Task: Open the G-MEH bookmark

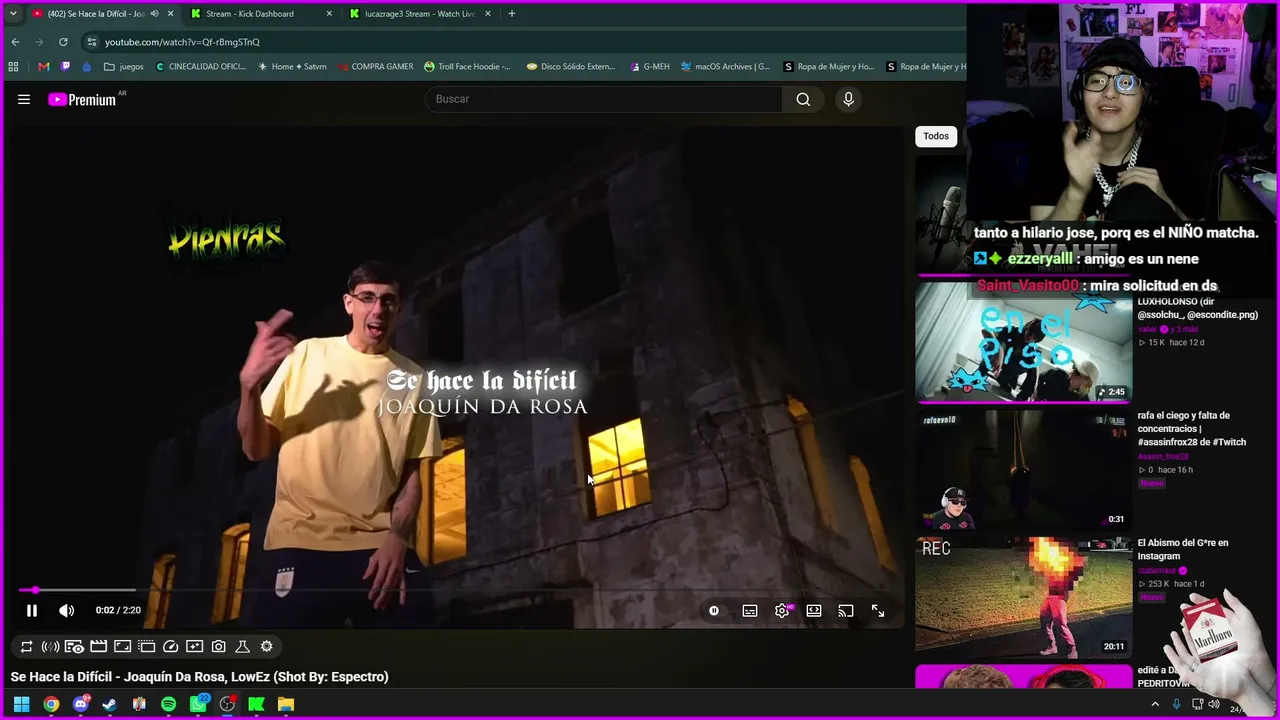Action: click(650, 67)
